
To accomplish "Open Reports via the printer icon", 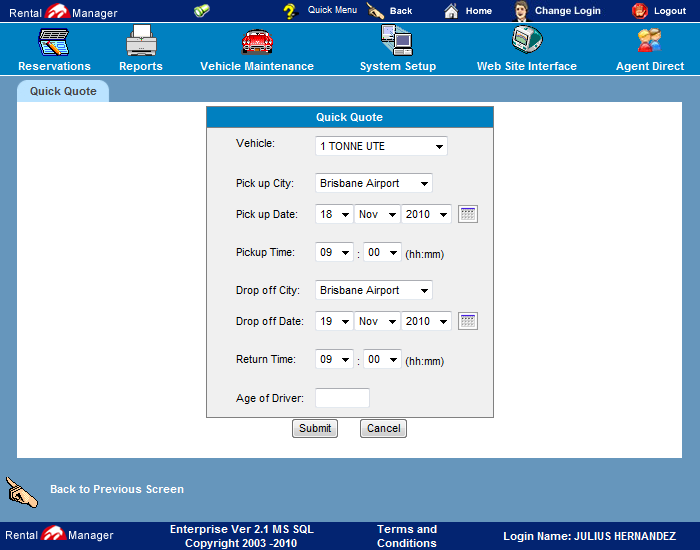I will coord(141,42).
